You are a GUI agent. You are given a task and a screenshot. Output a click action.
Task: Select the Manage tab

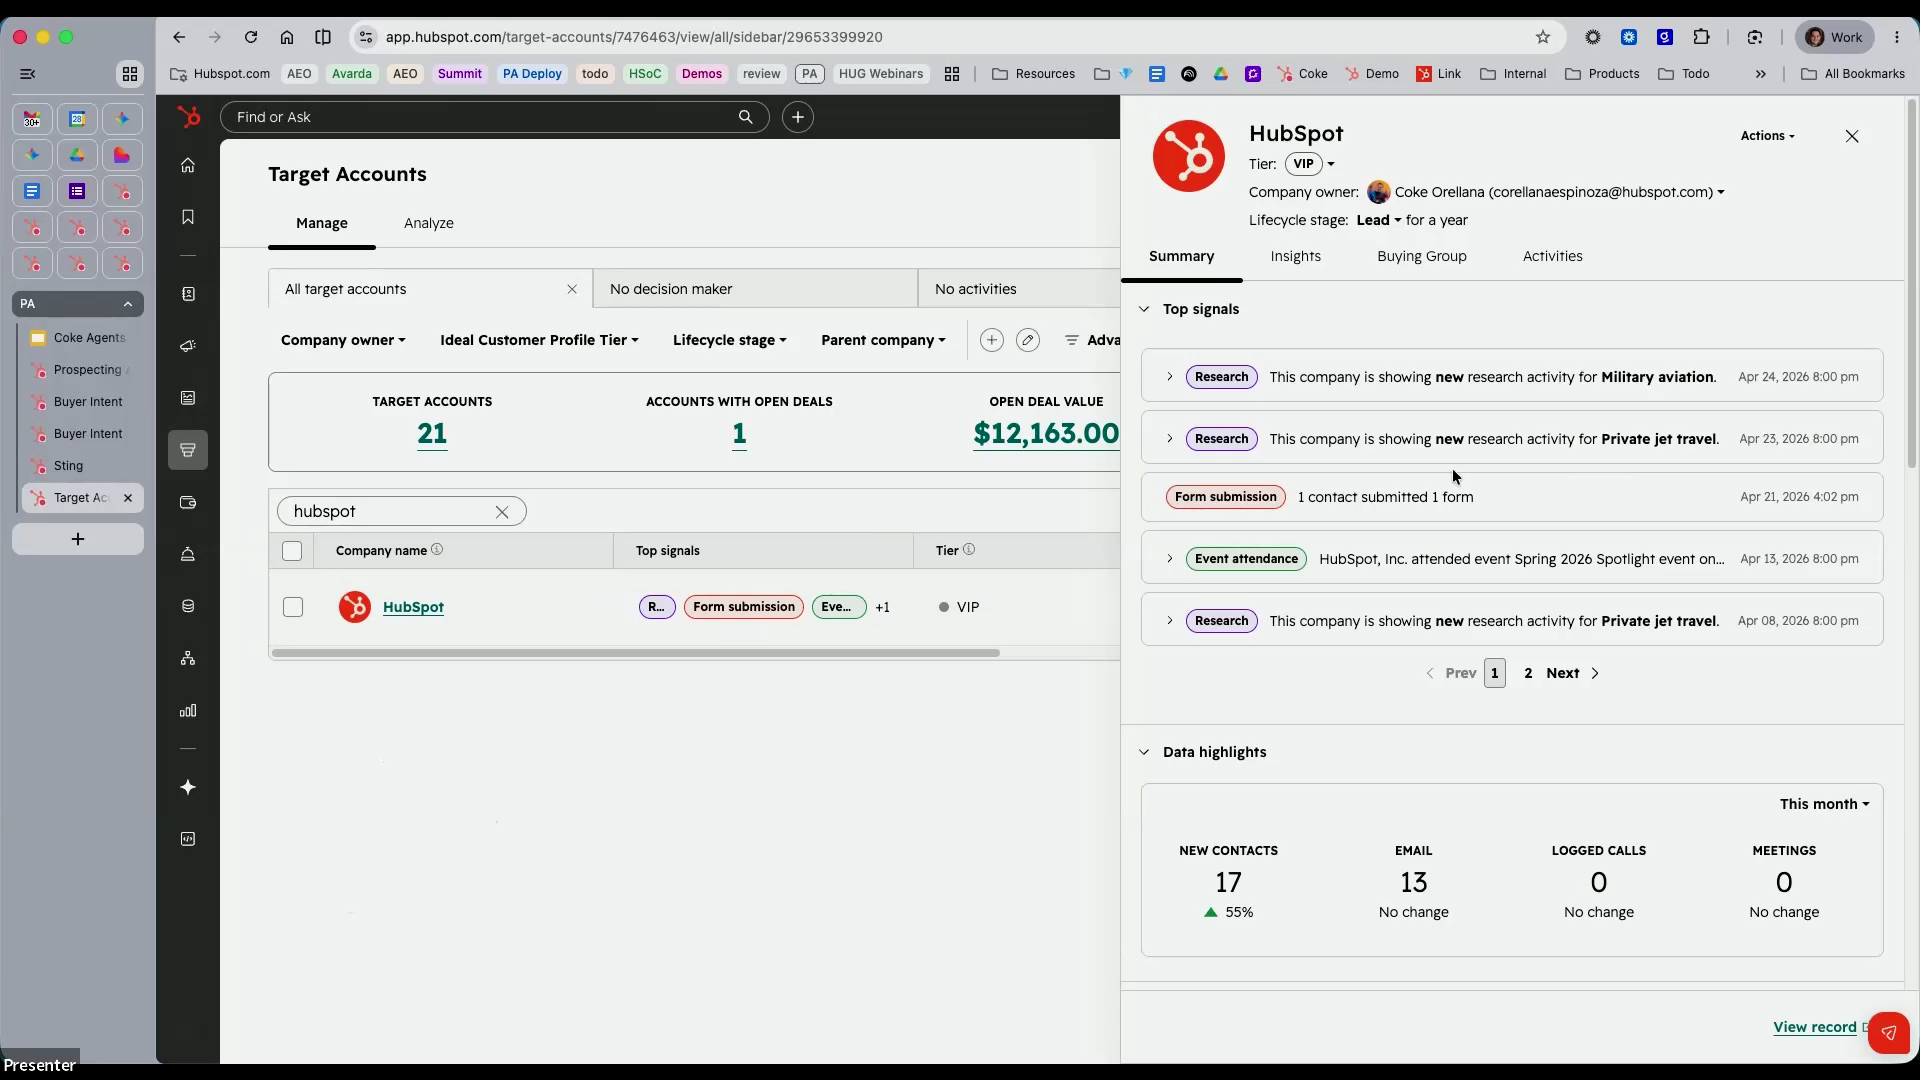point(322,223)
